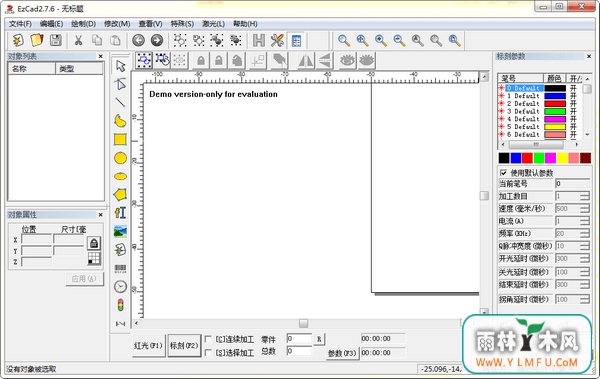Open the 查看(V) menu
The image size is (600, 379).
(x=150, y=24)
